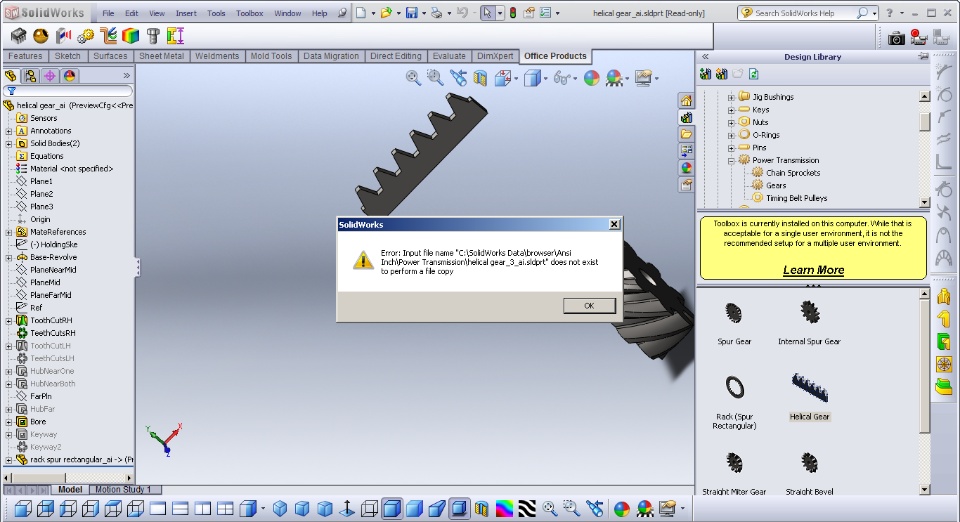
Task: Expand the Solid Bodies(2) node
Action: click(9, 144)
